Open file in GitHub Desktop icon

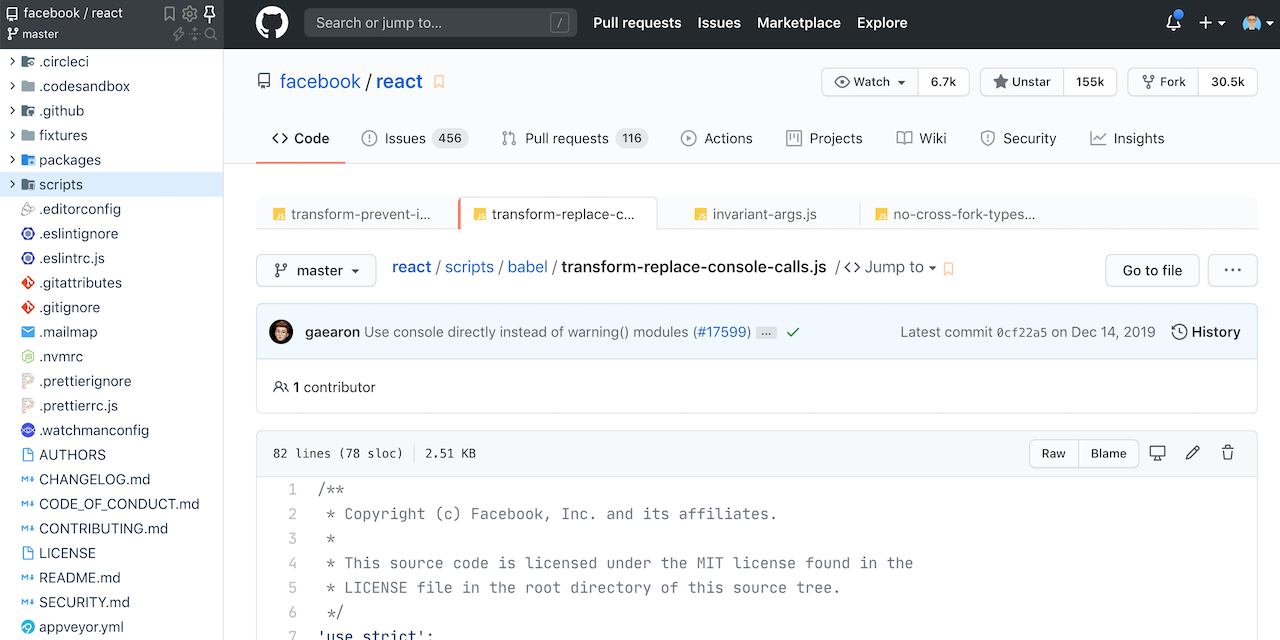(x=1157, y=453)
